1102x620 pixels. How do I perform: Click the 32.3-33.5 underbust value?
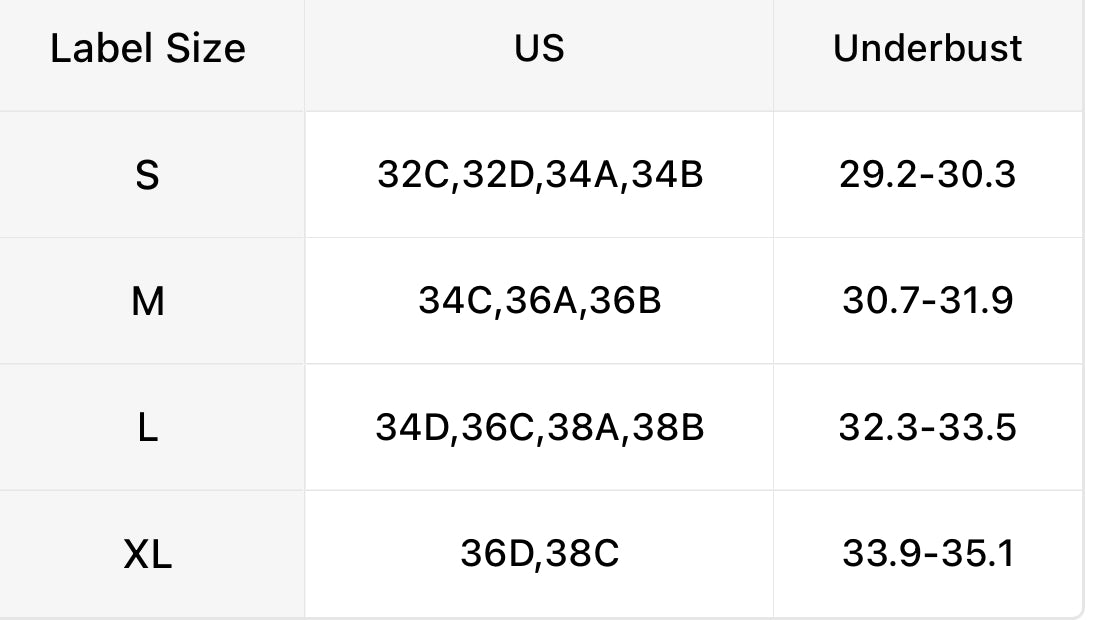click(927, 428)
